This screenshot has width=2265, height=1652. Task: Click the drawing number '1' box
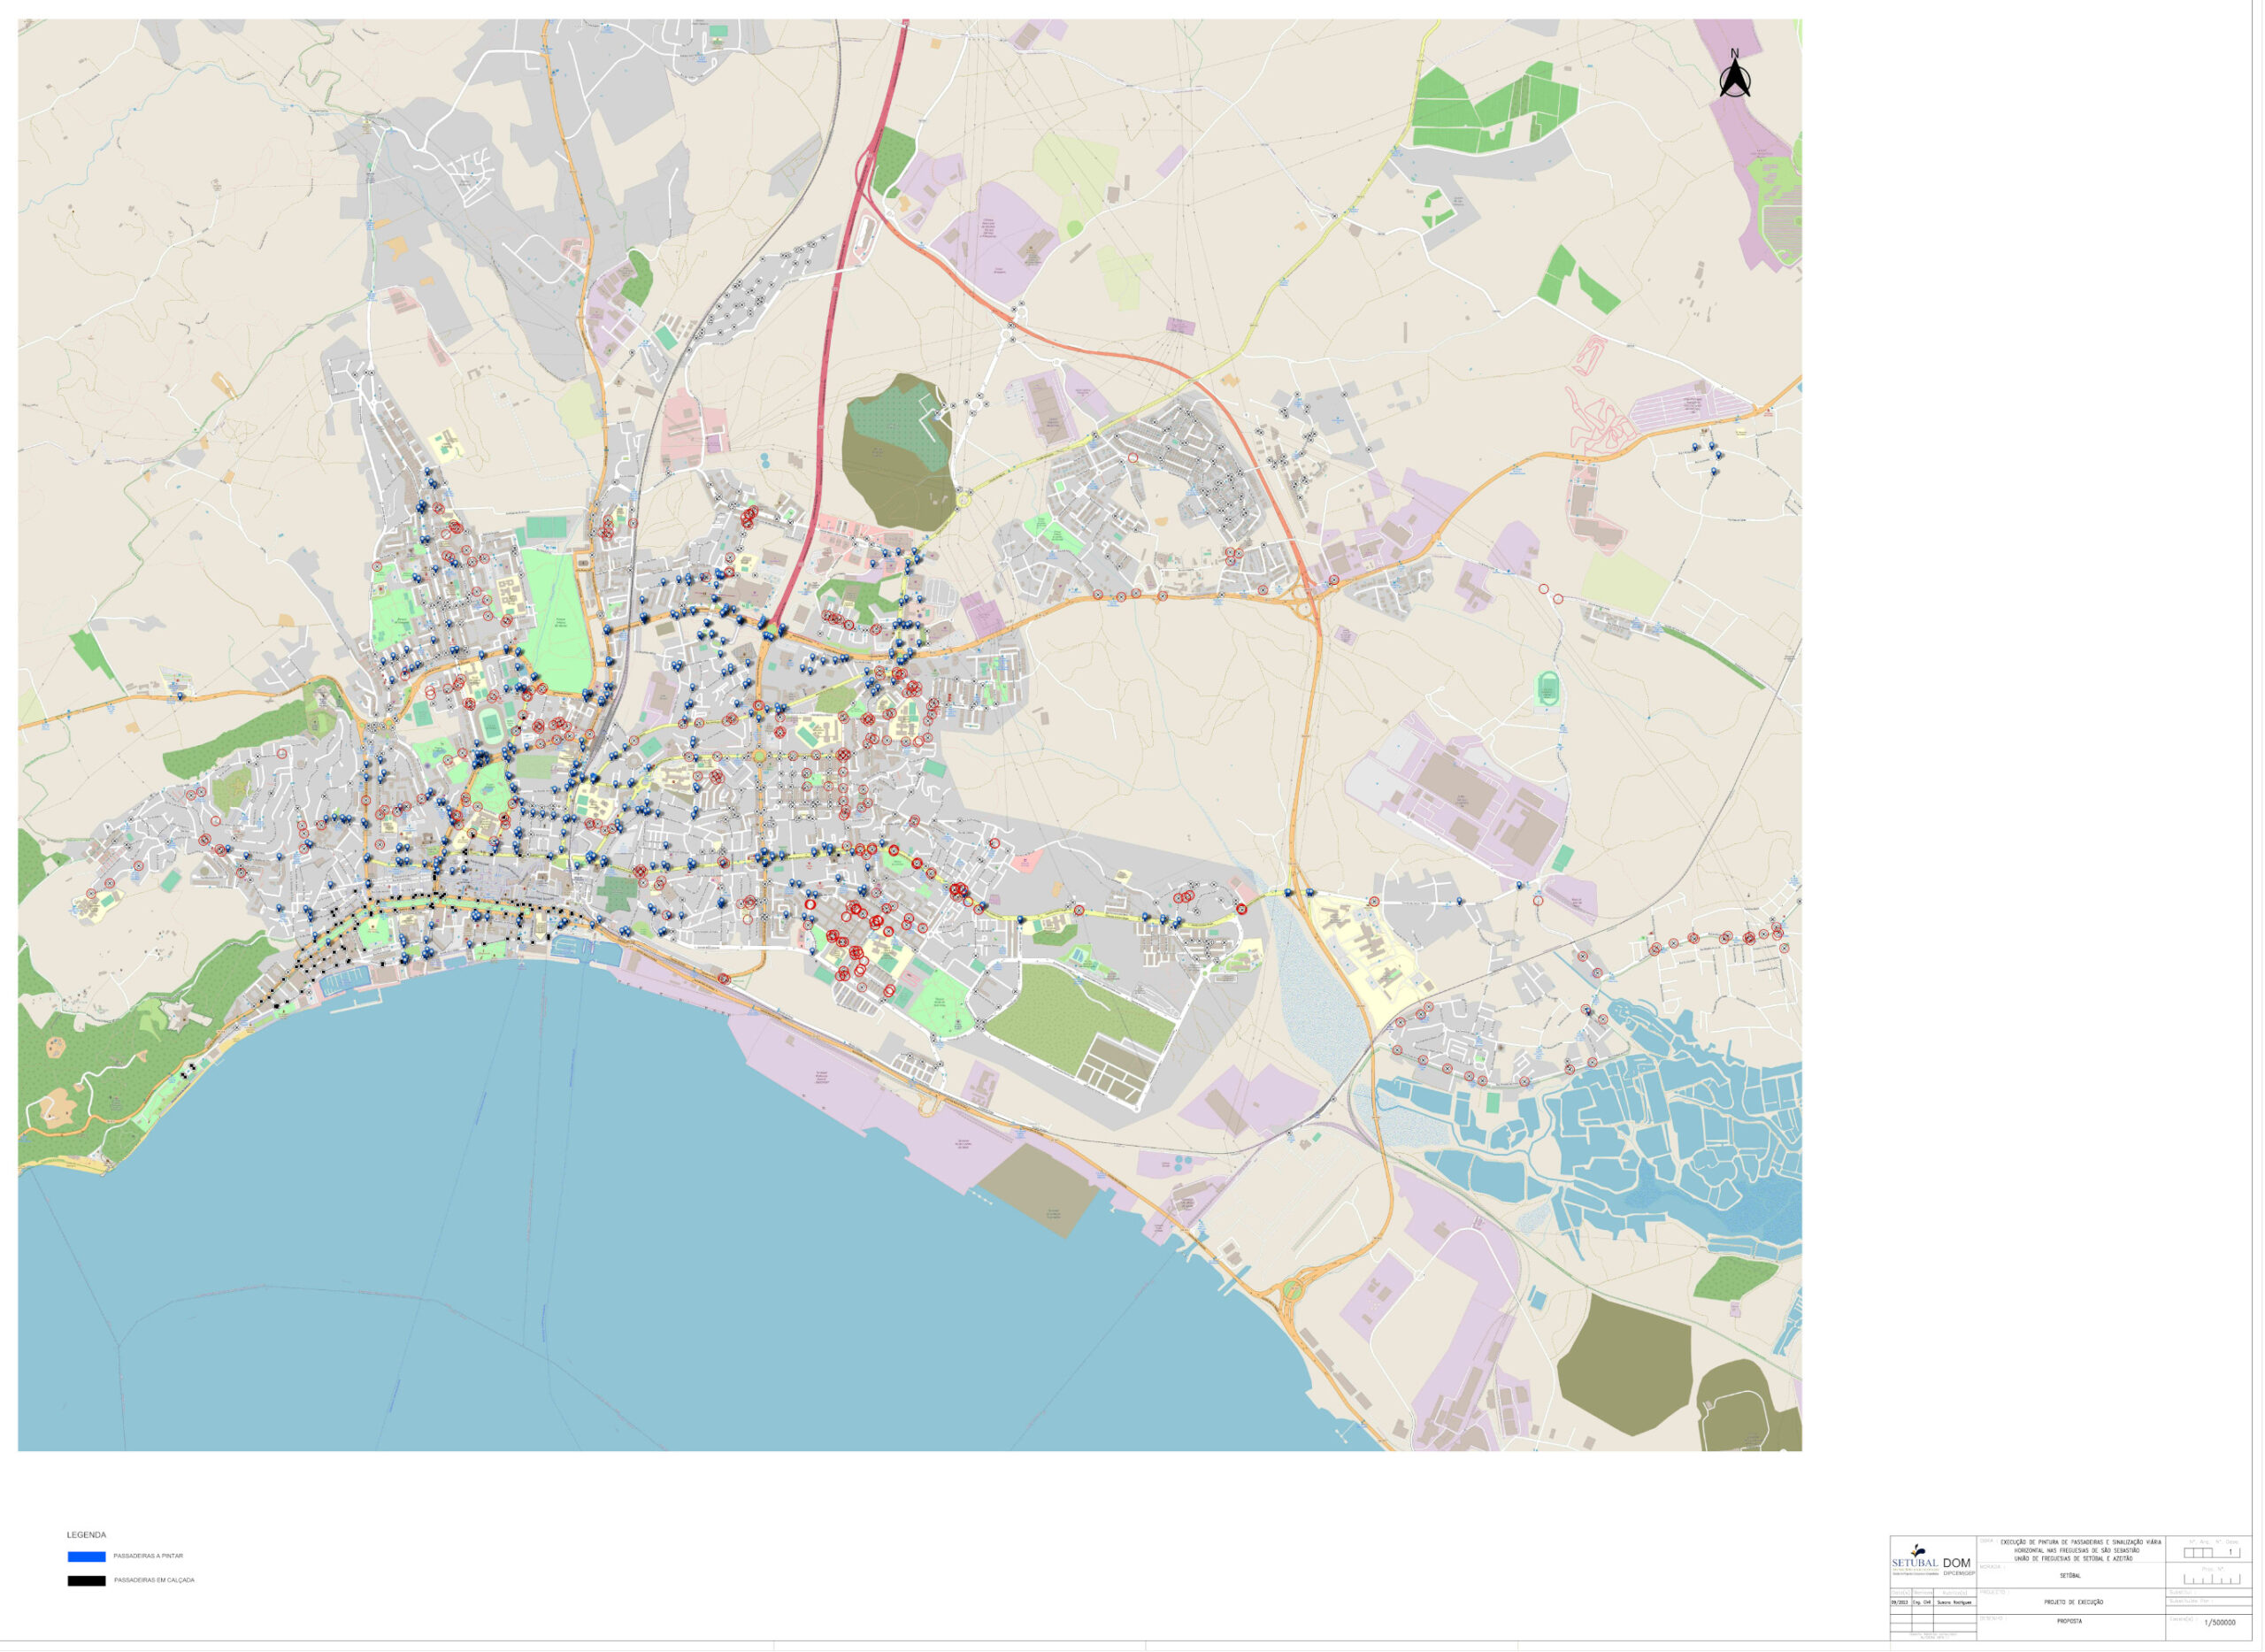(2232, 1553)
